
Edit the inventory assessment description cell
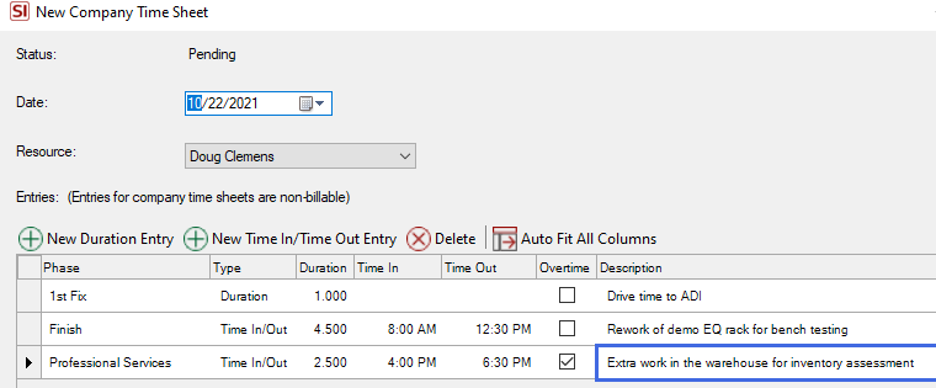[766, 362]
